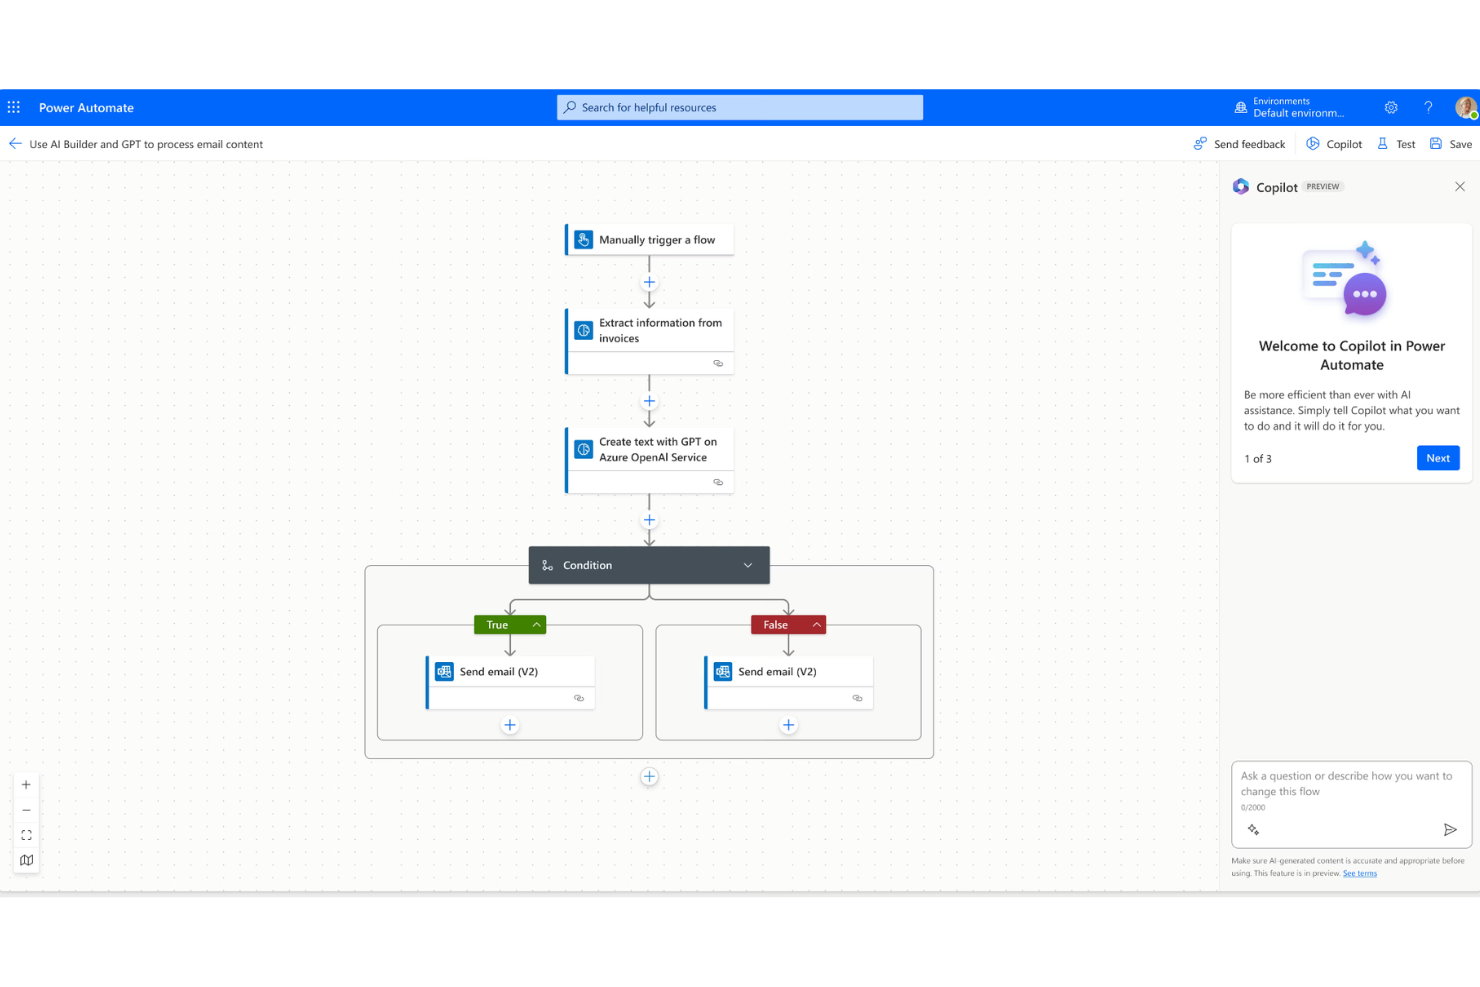The height and width of the screenshot is (987, 1480).
Task: Close the Copilot panel
Action: [x=1460, y=187]
